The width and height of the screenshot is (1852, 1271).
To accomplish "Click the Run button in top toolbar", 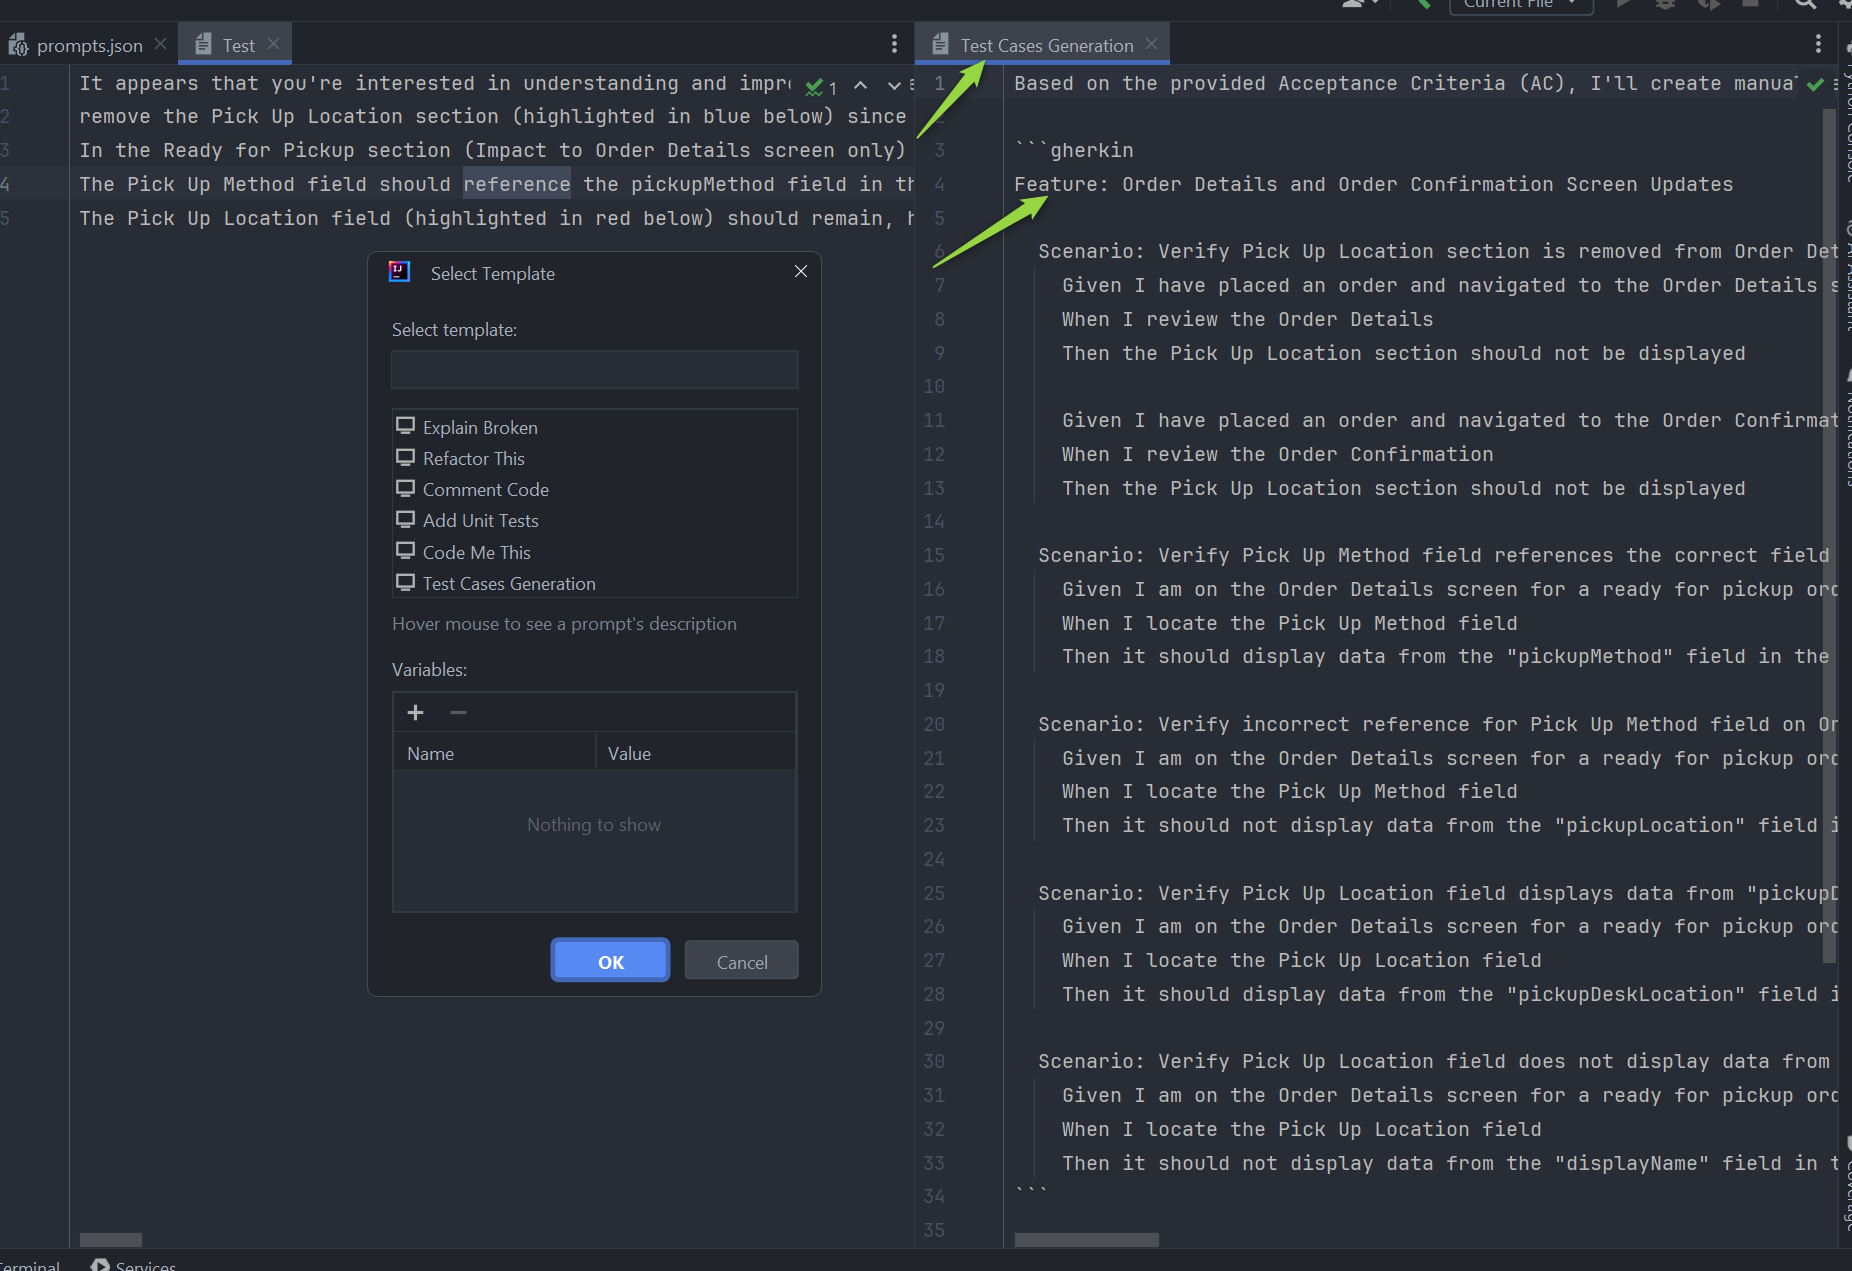I will click(x=1624, y=4).
